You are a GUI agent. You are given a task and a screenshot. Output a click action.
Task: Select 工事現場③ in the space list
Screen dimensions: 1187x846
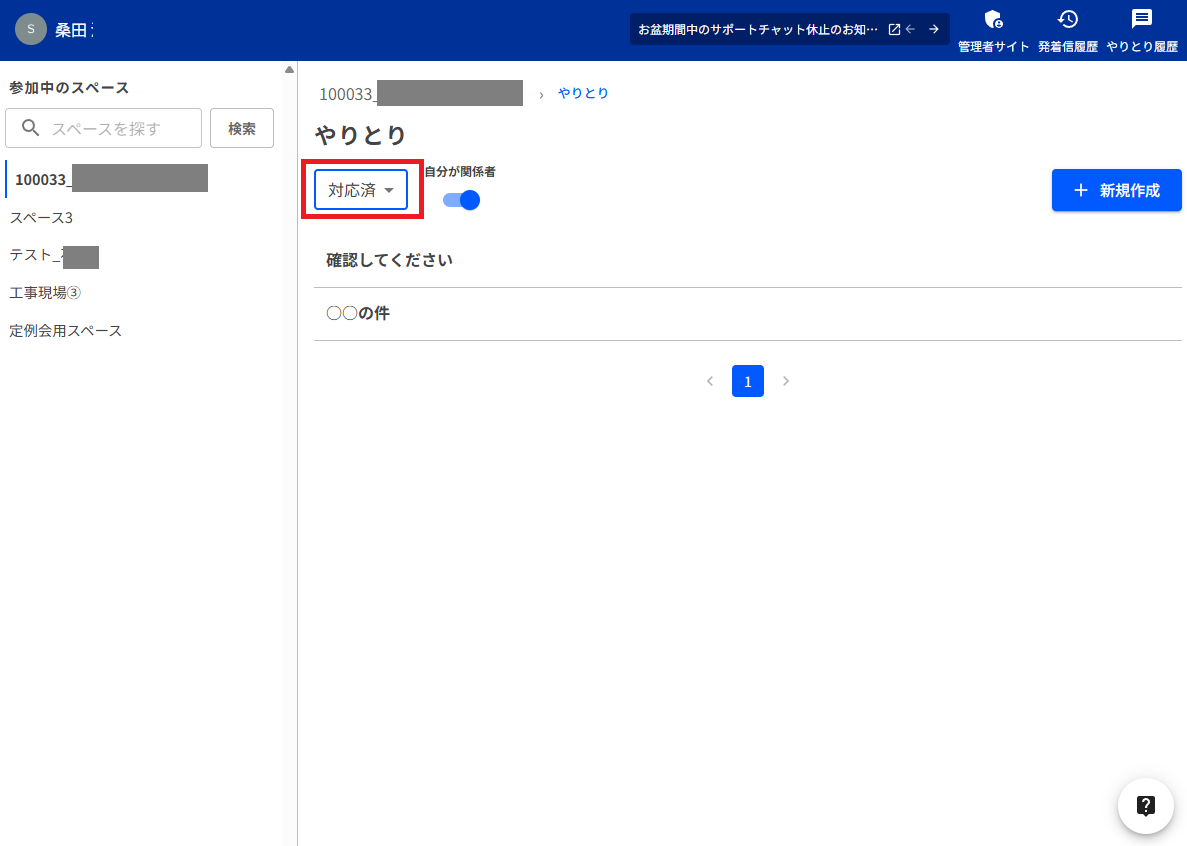(x=44, y=292)
